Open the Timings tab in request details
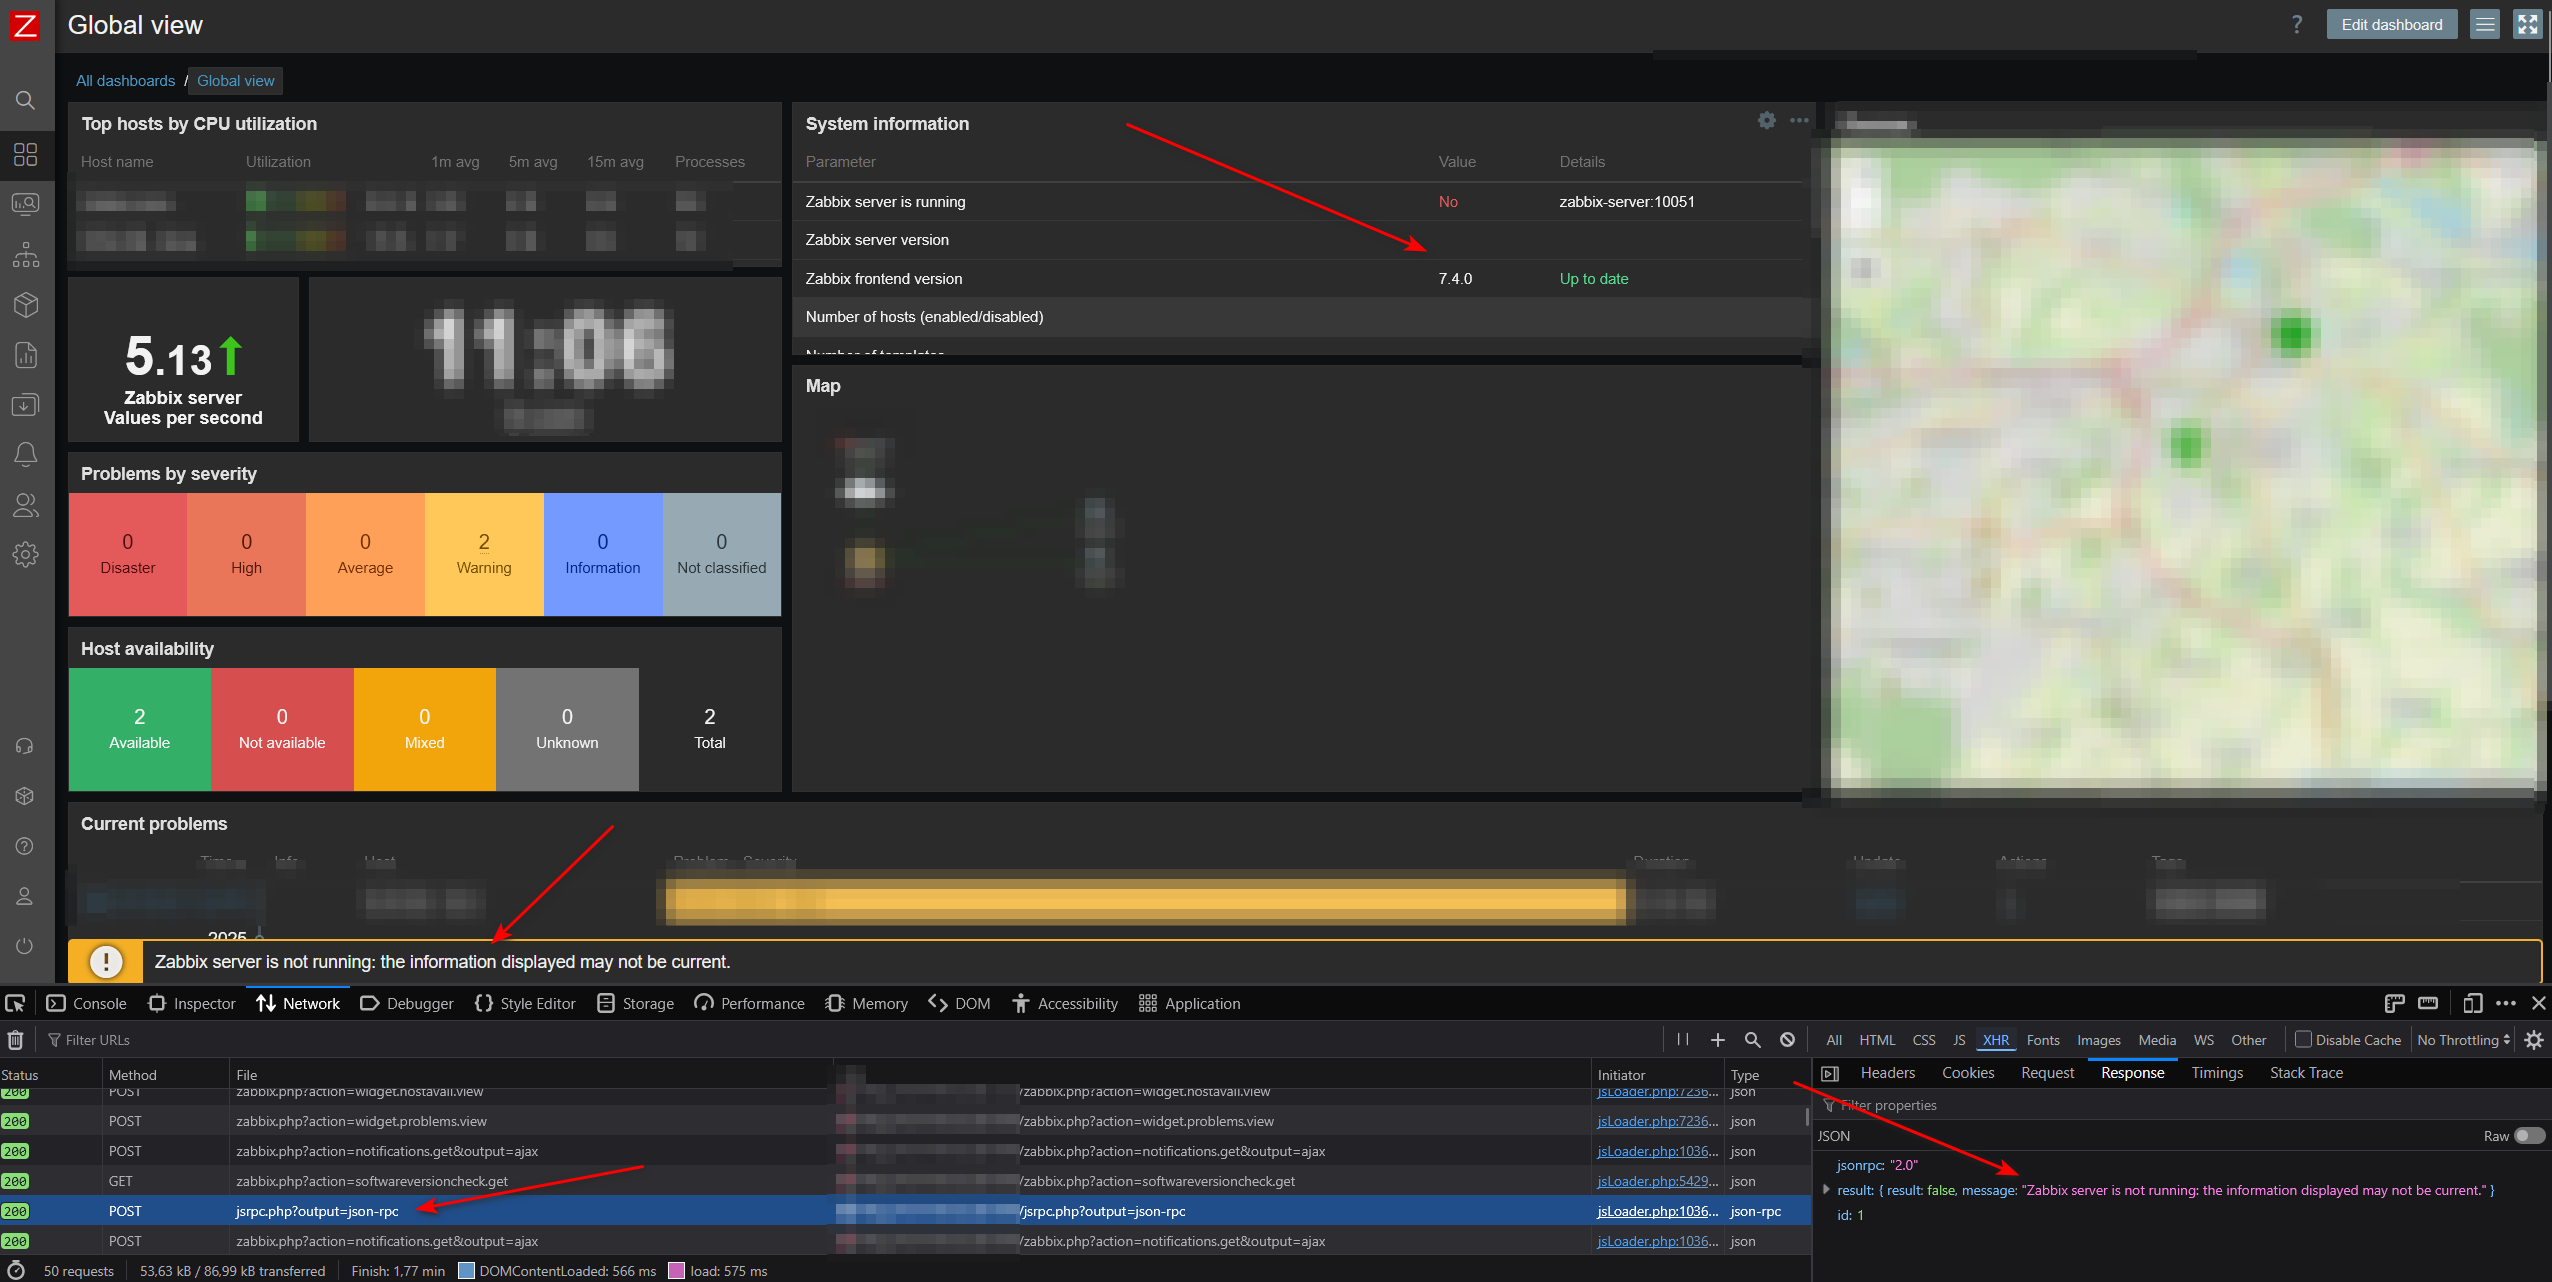 (x=2217, y=1073)
